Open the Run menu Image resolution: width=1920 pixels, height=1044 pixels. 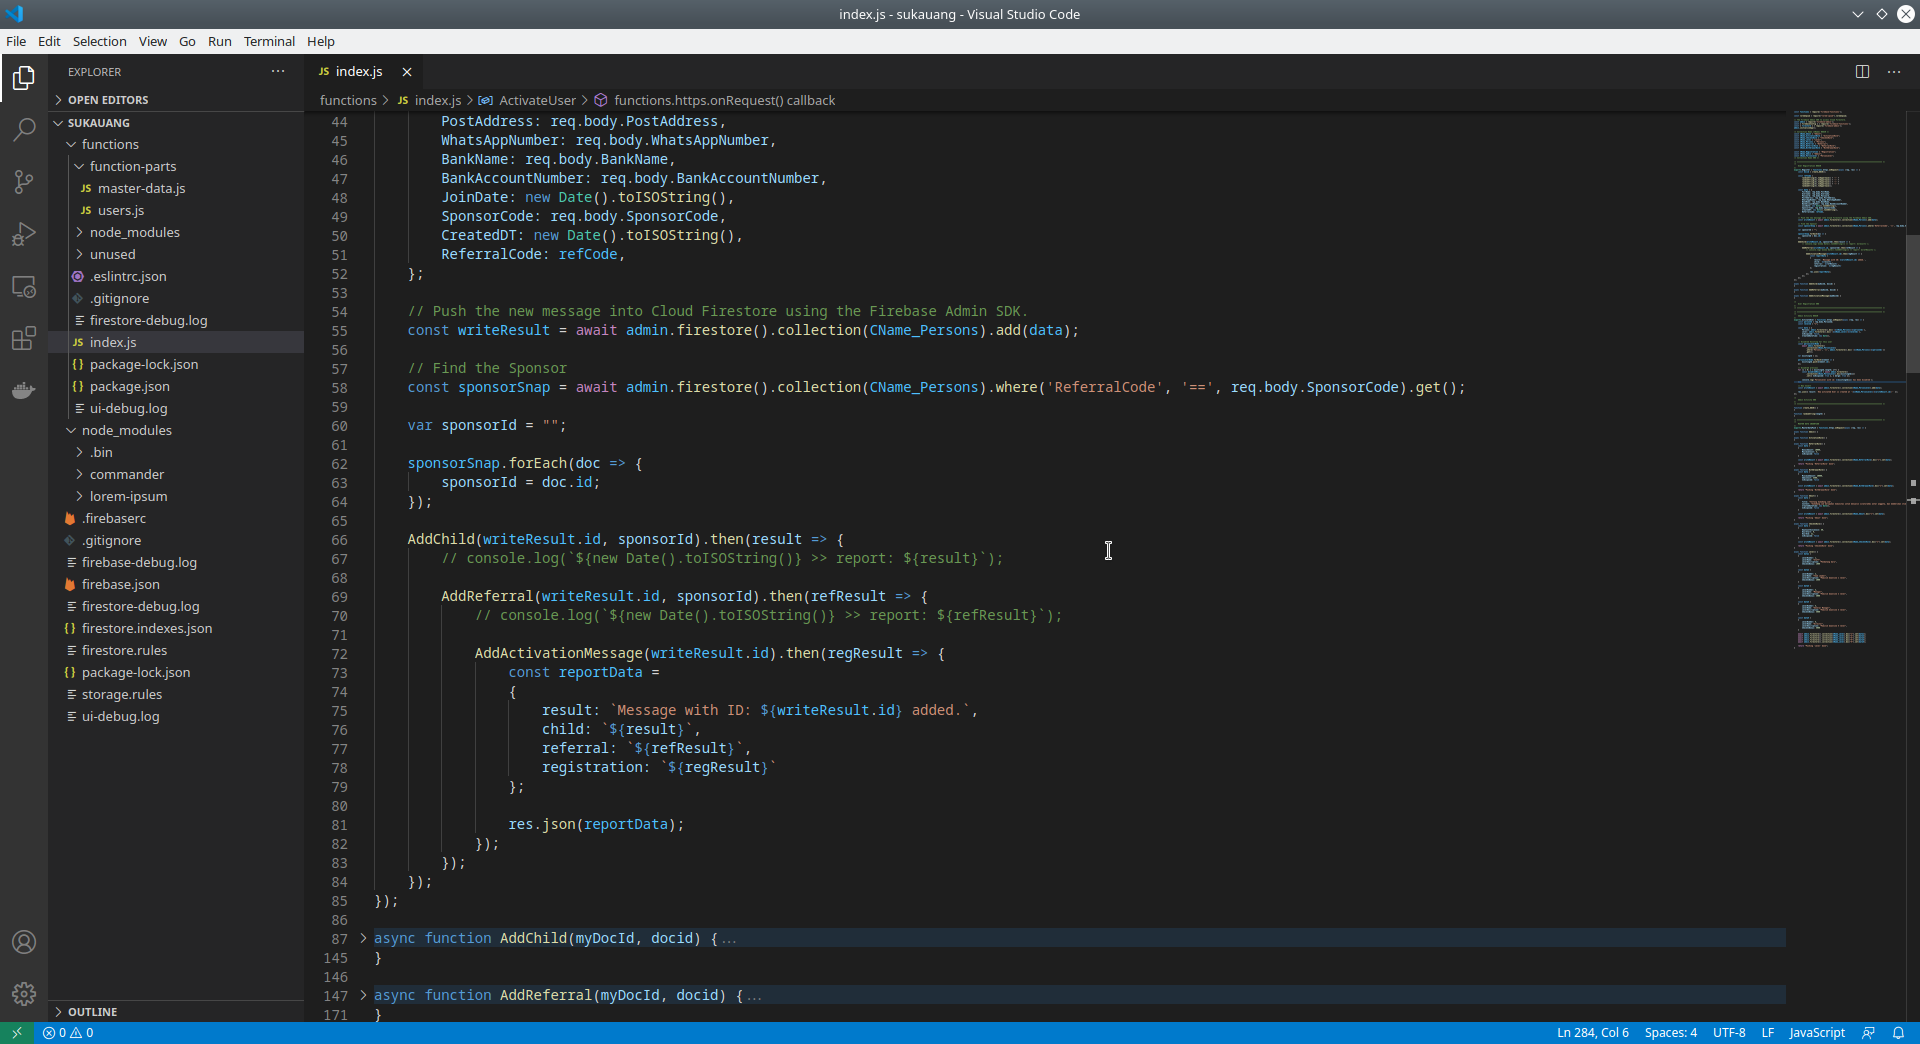(219, 41)
